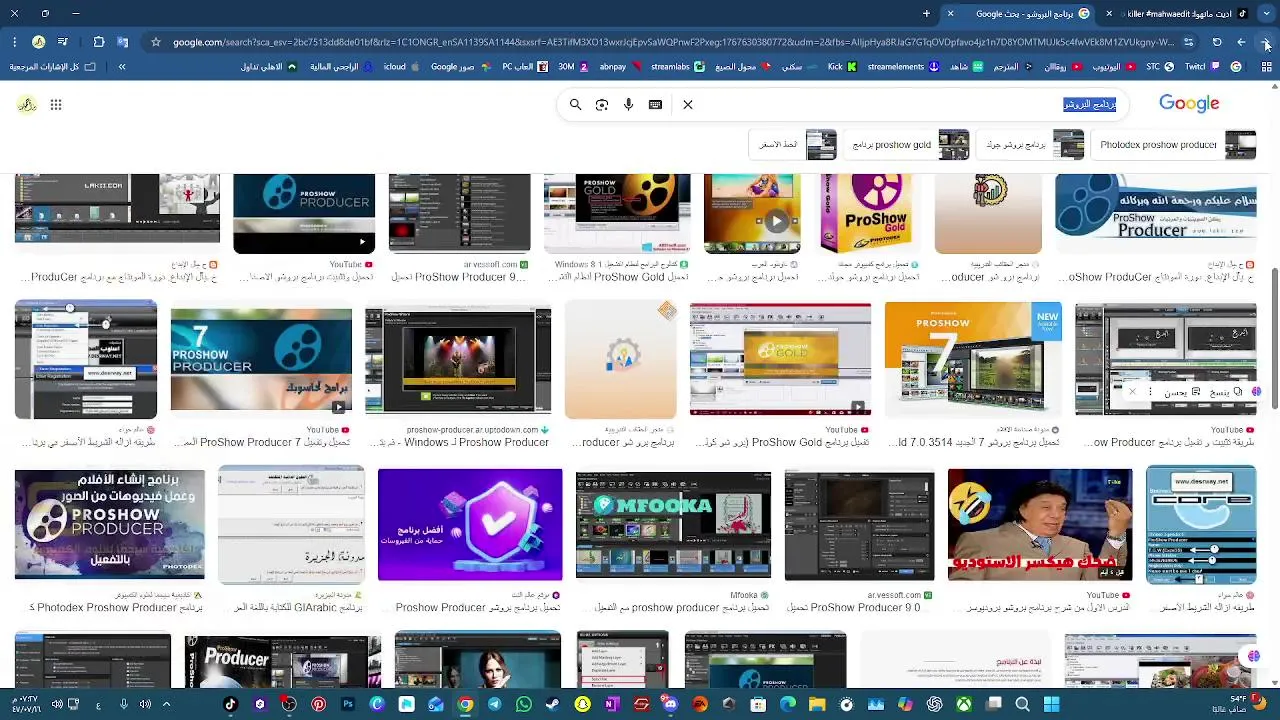The height and width of the screenshot is (720, 1280).
Task: Open the purple shield checkmark thumbnail
Action: tap(470, 524)
